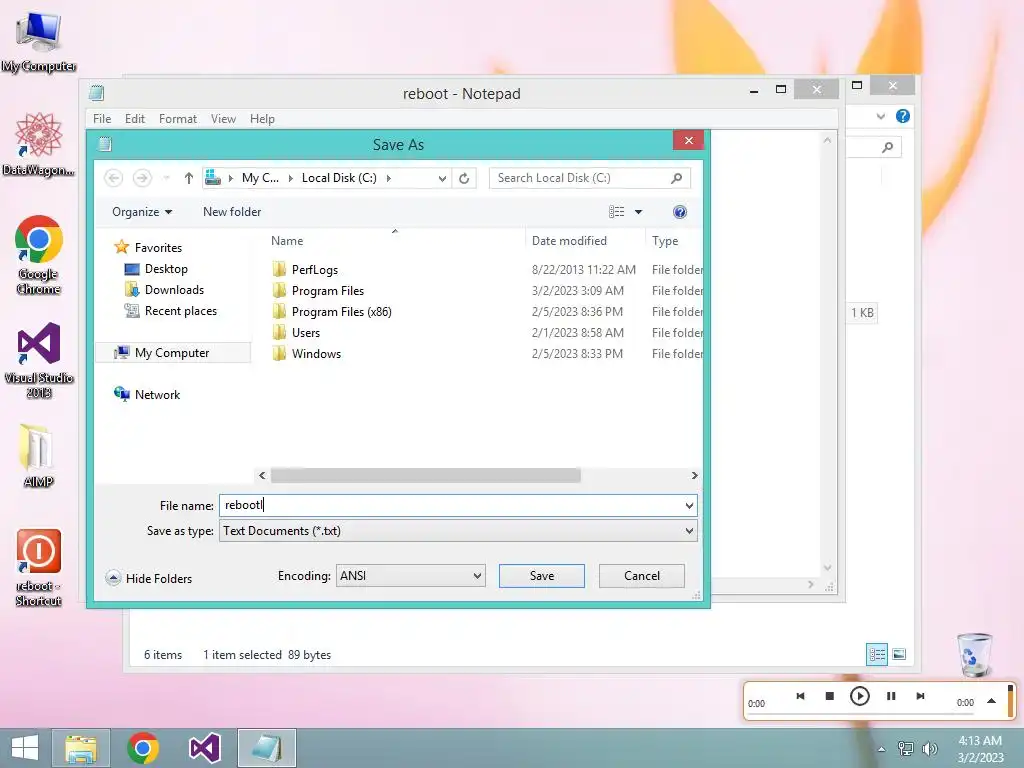The image size is (1024, 768).
Task: Change the view layout icon in Save As
Action: 616,212
